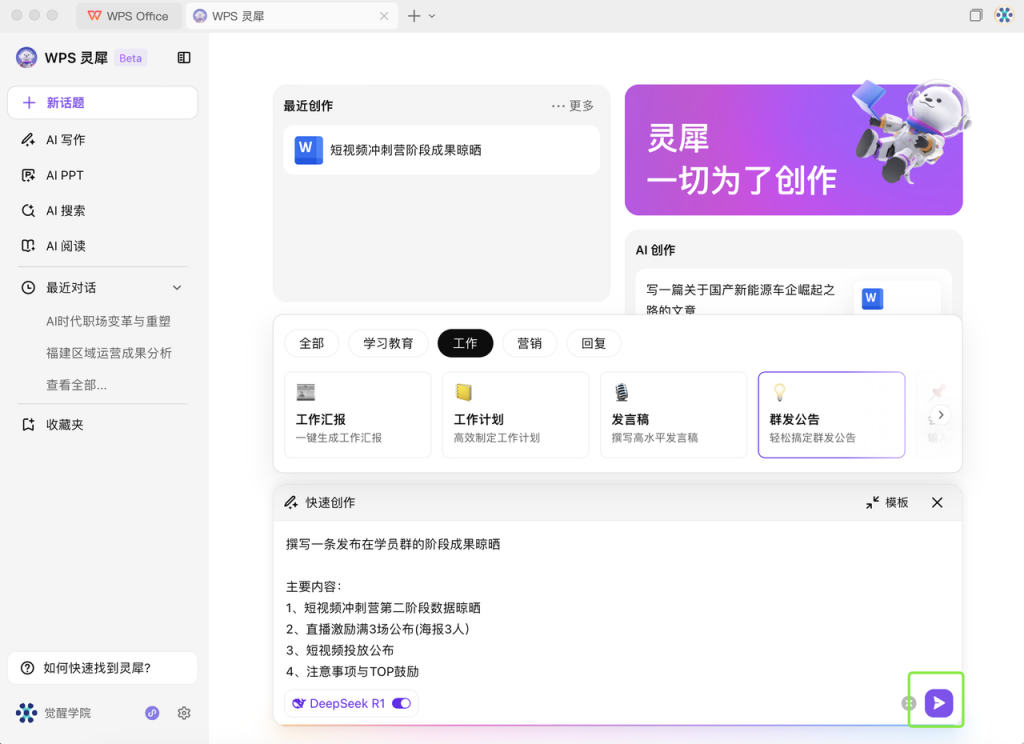Viewport: 1024px width, 744px height.
Task: Open the 收藏夹 favorites
Action: coord(64,425)
